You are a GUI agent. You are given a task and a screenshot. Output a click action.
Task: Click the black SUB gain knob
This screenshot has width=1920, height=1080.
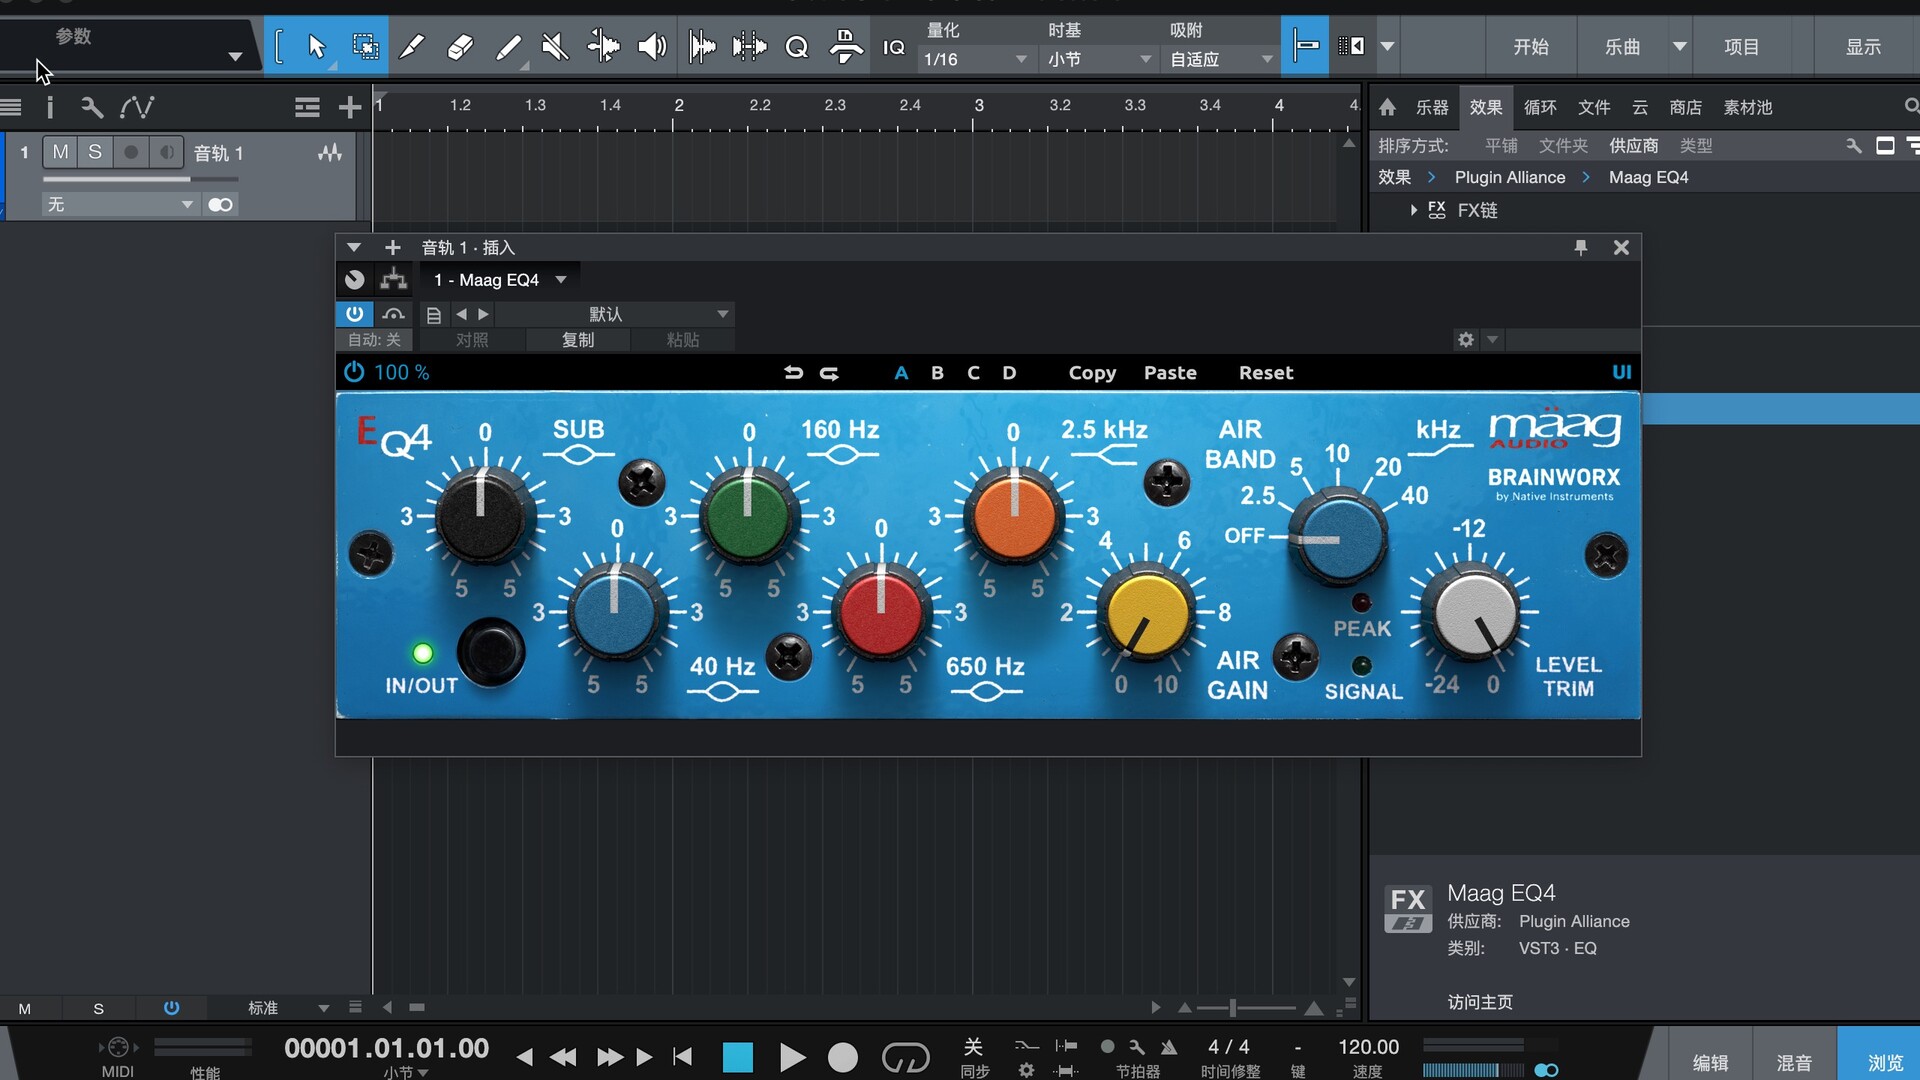(x=481, y=515)
